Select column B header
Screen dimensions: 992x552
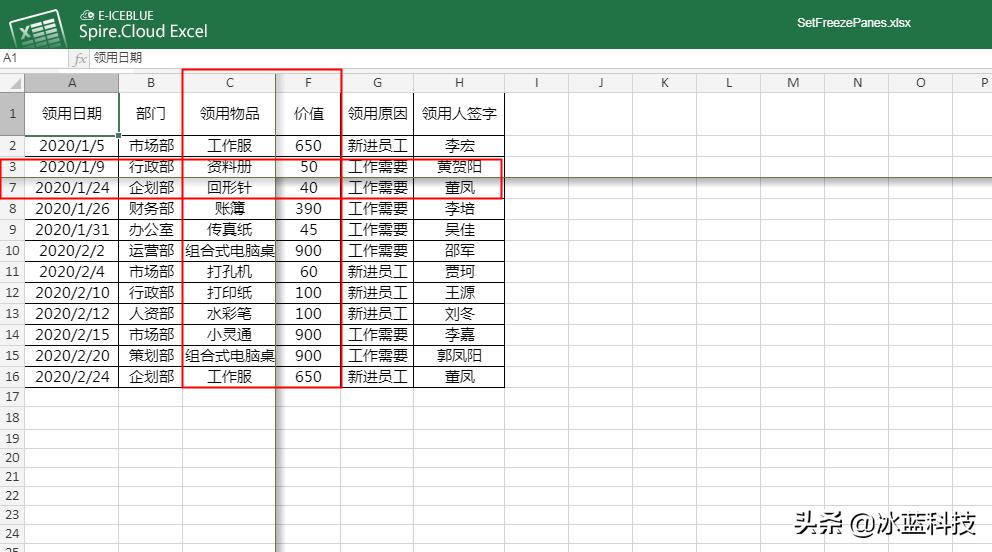point(151,83)
